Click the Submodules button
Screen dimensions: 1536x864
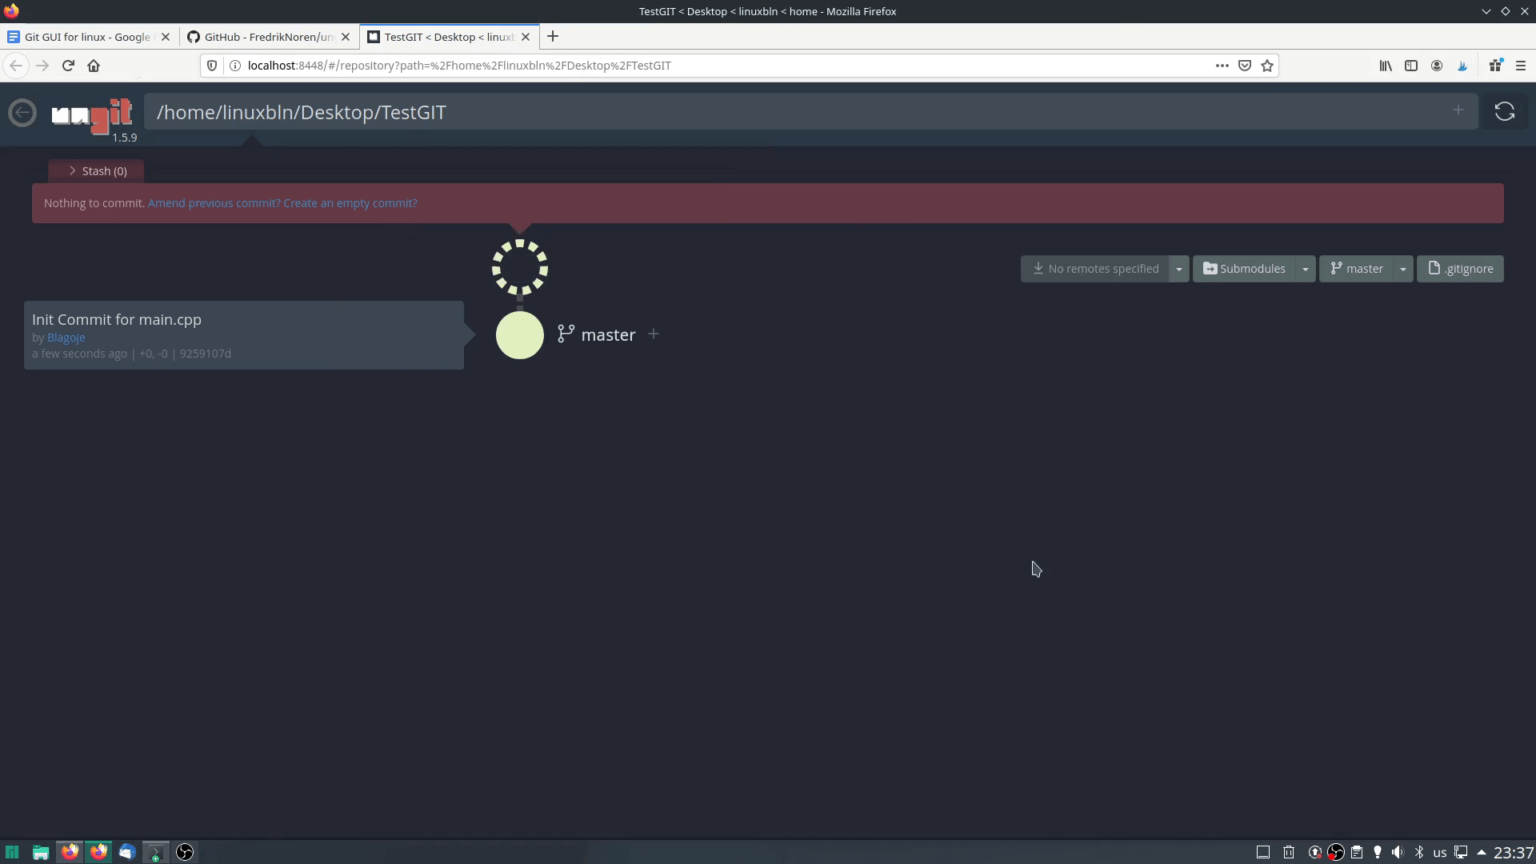coord(1244,269)
